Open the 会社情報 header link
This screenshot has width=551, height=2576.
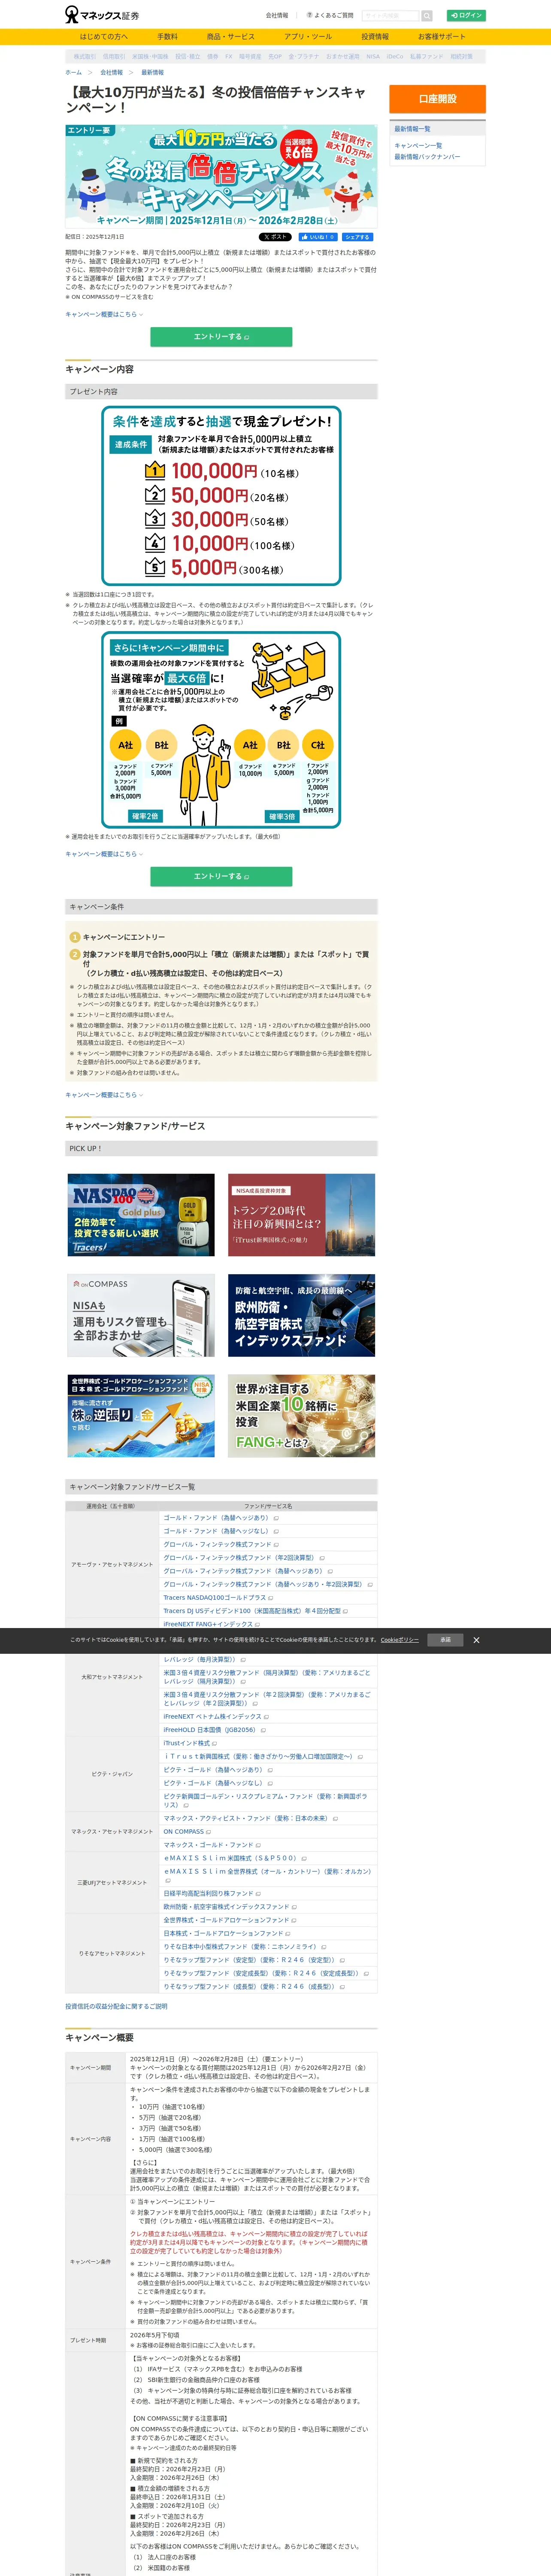pyautogui.click(x=277, y=16)
